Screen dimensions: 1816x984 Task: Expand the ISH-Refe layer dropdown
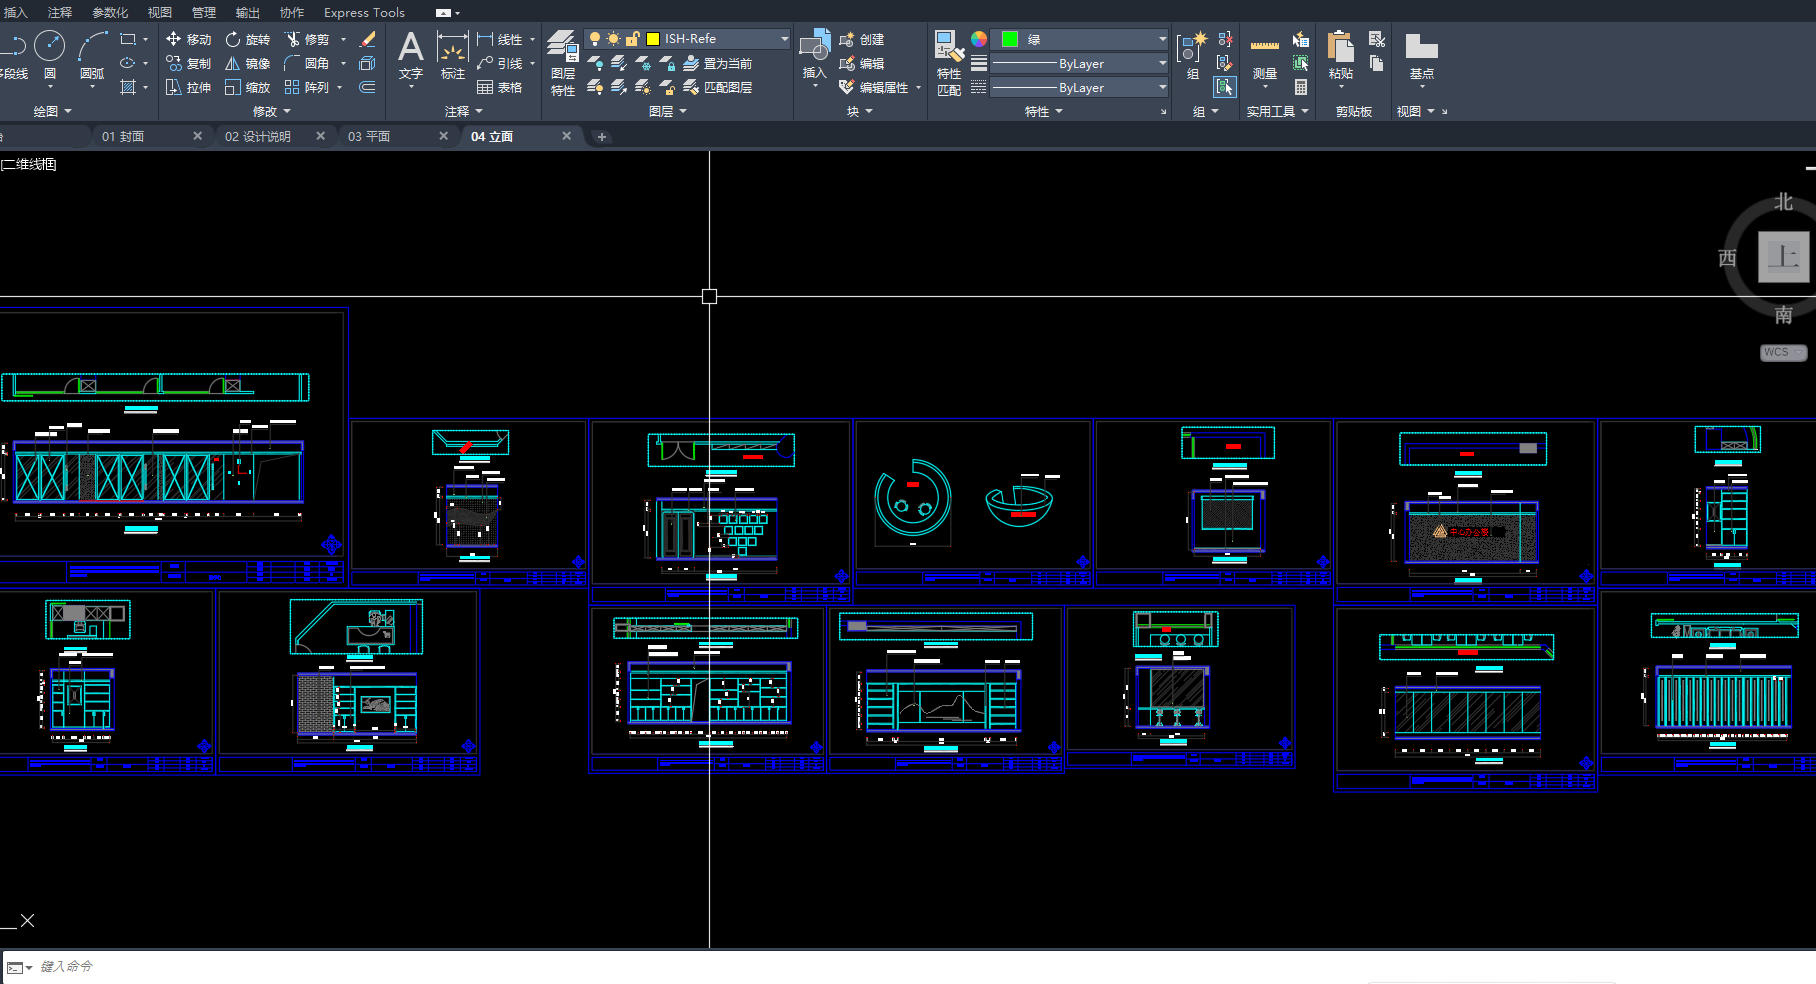pyautogui.click(x=784, y=39)
